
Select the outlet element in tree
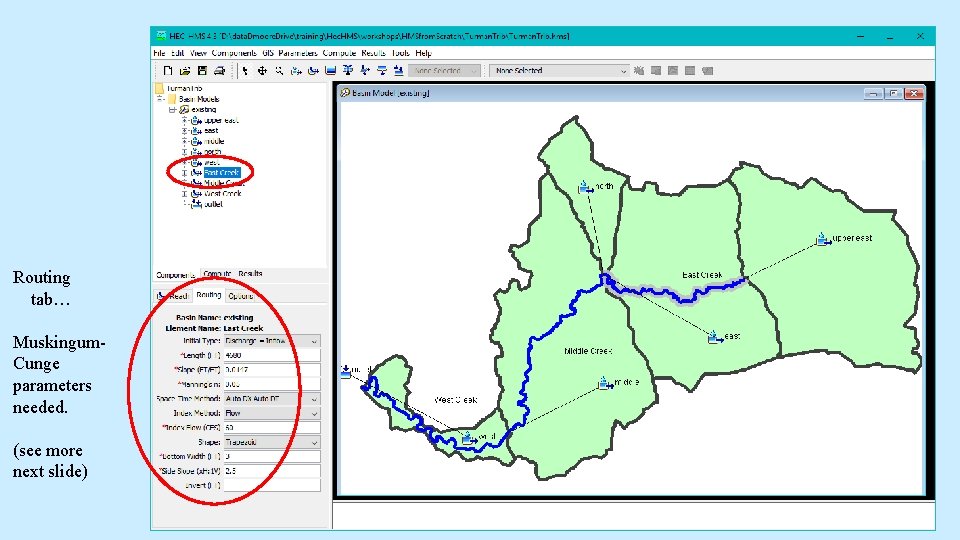click(x=212, y=204)
